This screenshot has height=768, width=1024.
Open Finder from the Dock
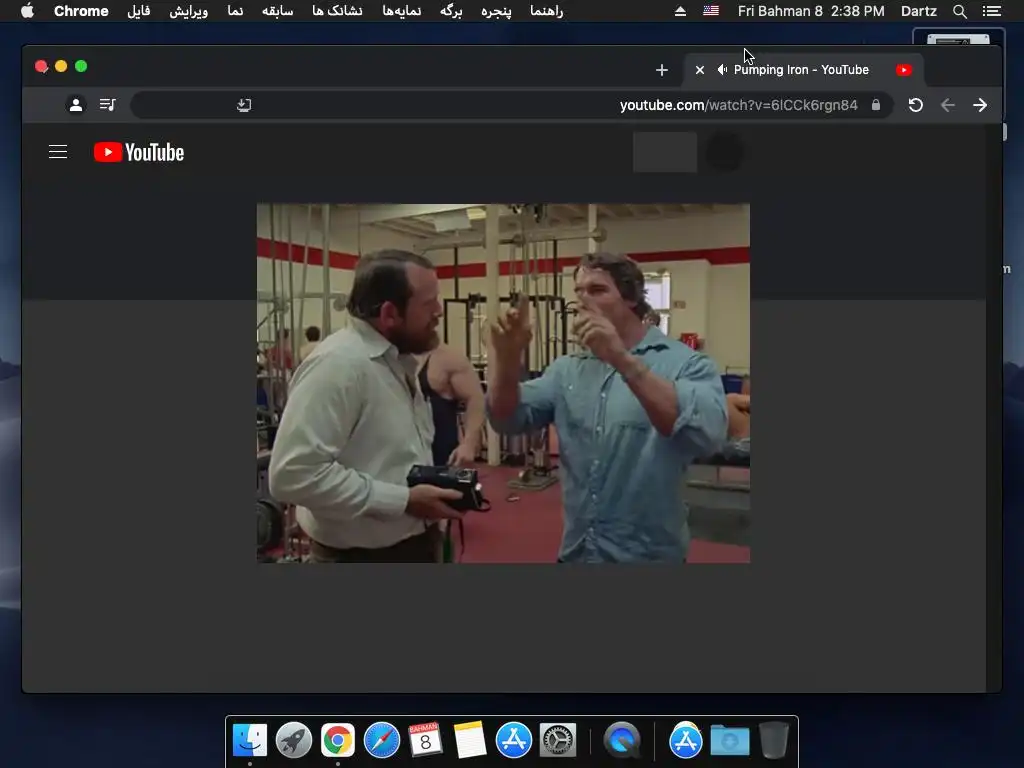pos(250,741)
